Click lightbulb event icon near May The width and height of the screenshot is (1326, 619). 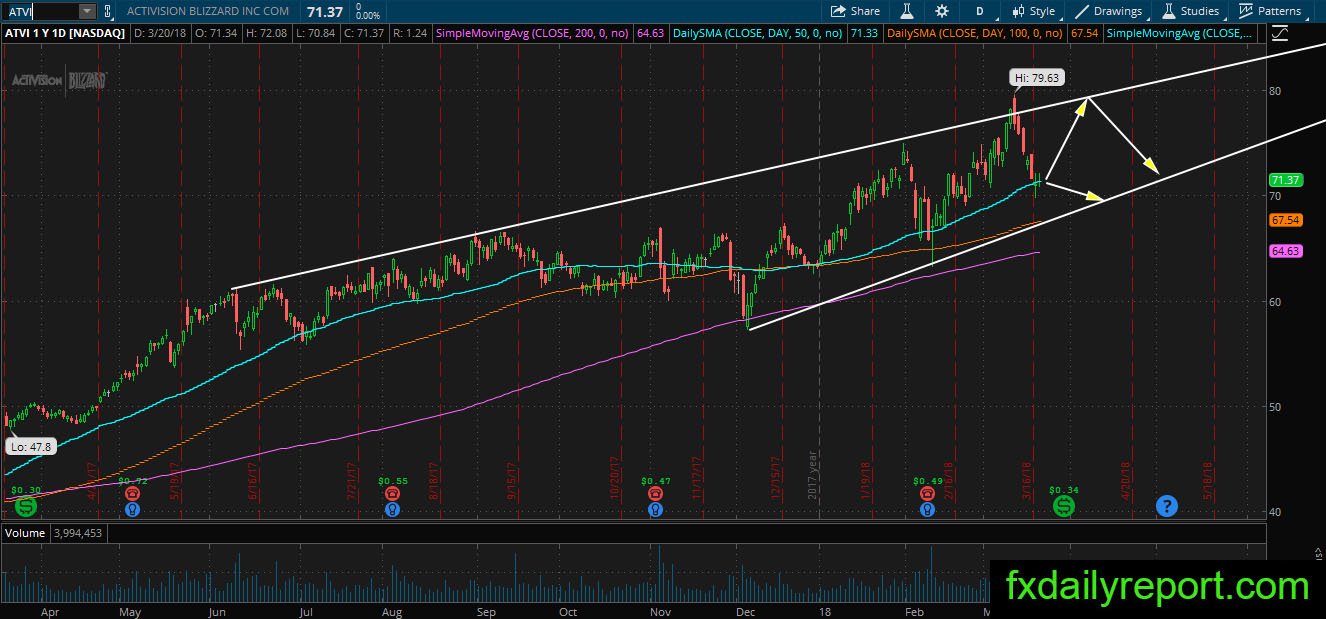[132, 509]
